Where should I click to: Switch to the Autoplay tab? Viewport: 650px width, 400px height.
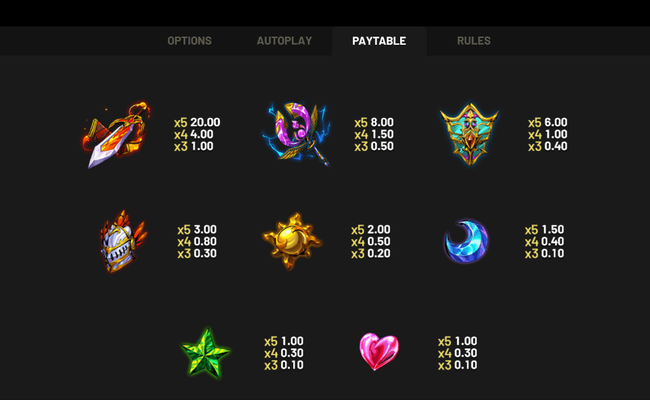pyautogui.click(x=284, y=41)
